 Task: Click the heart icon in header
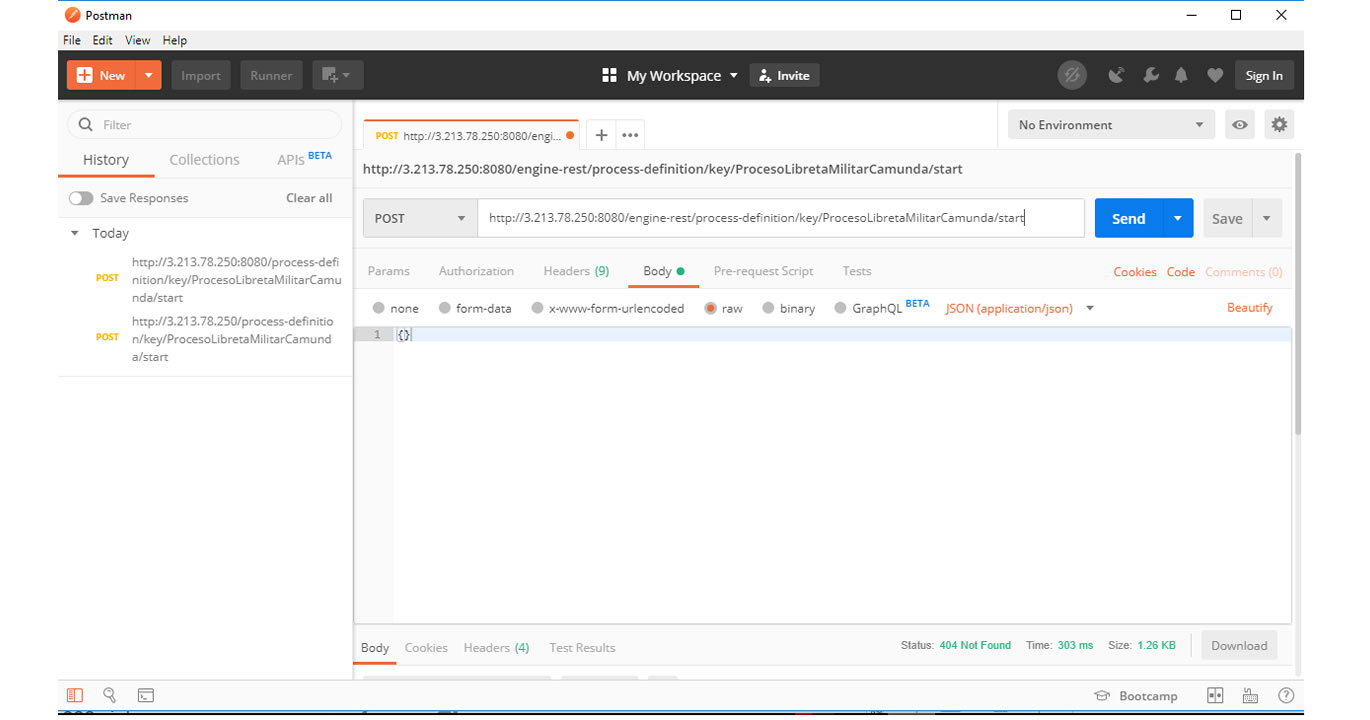(1215, 75)
